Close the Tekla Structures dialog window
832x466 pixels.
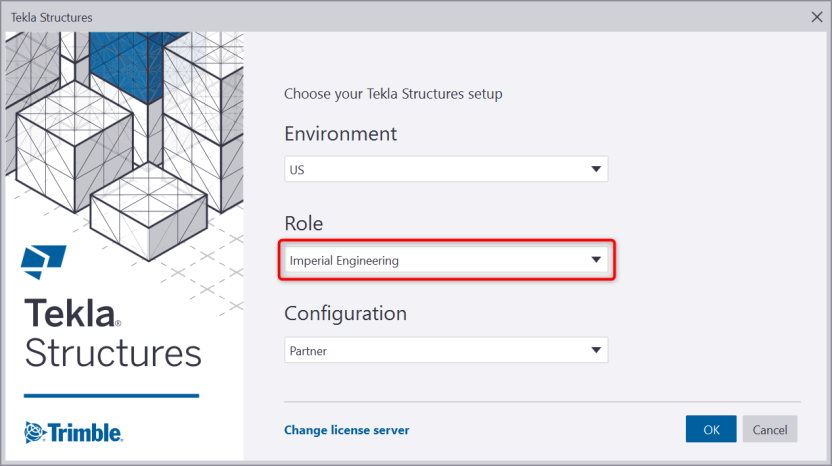point(815,16)
